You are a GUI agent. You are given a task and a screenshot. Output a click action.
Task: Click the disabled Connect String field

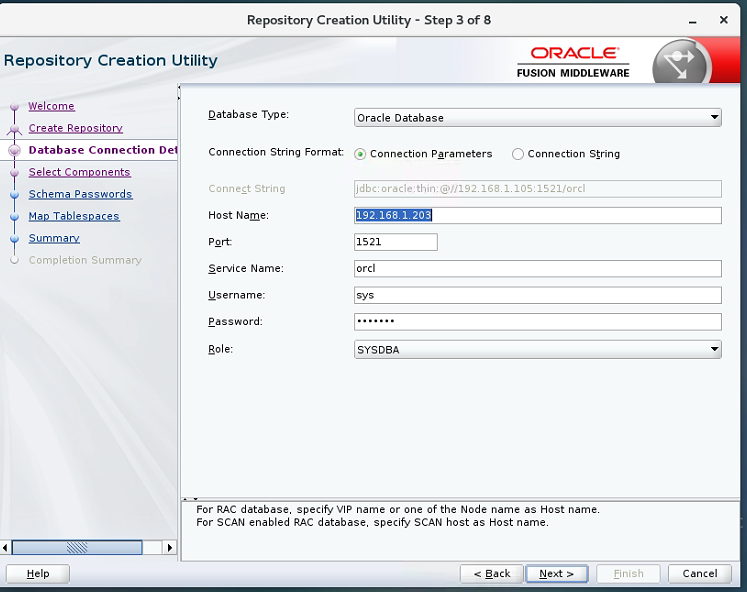pyautogui.click(x=537, y=189)
